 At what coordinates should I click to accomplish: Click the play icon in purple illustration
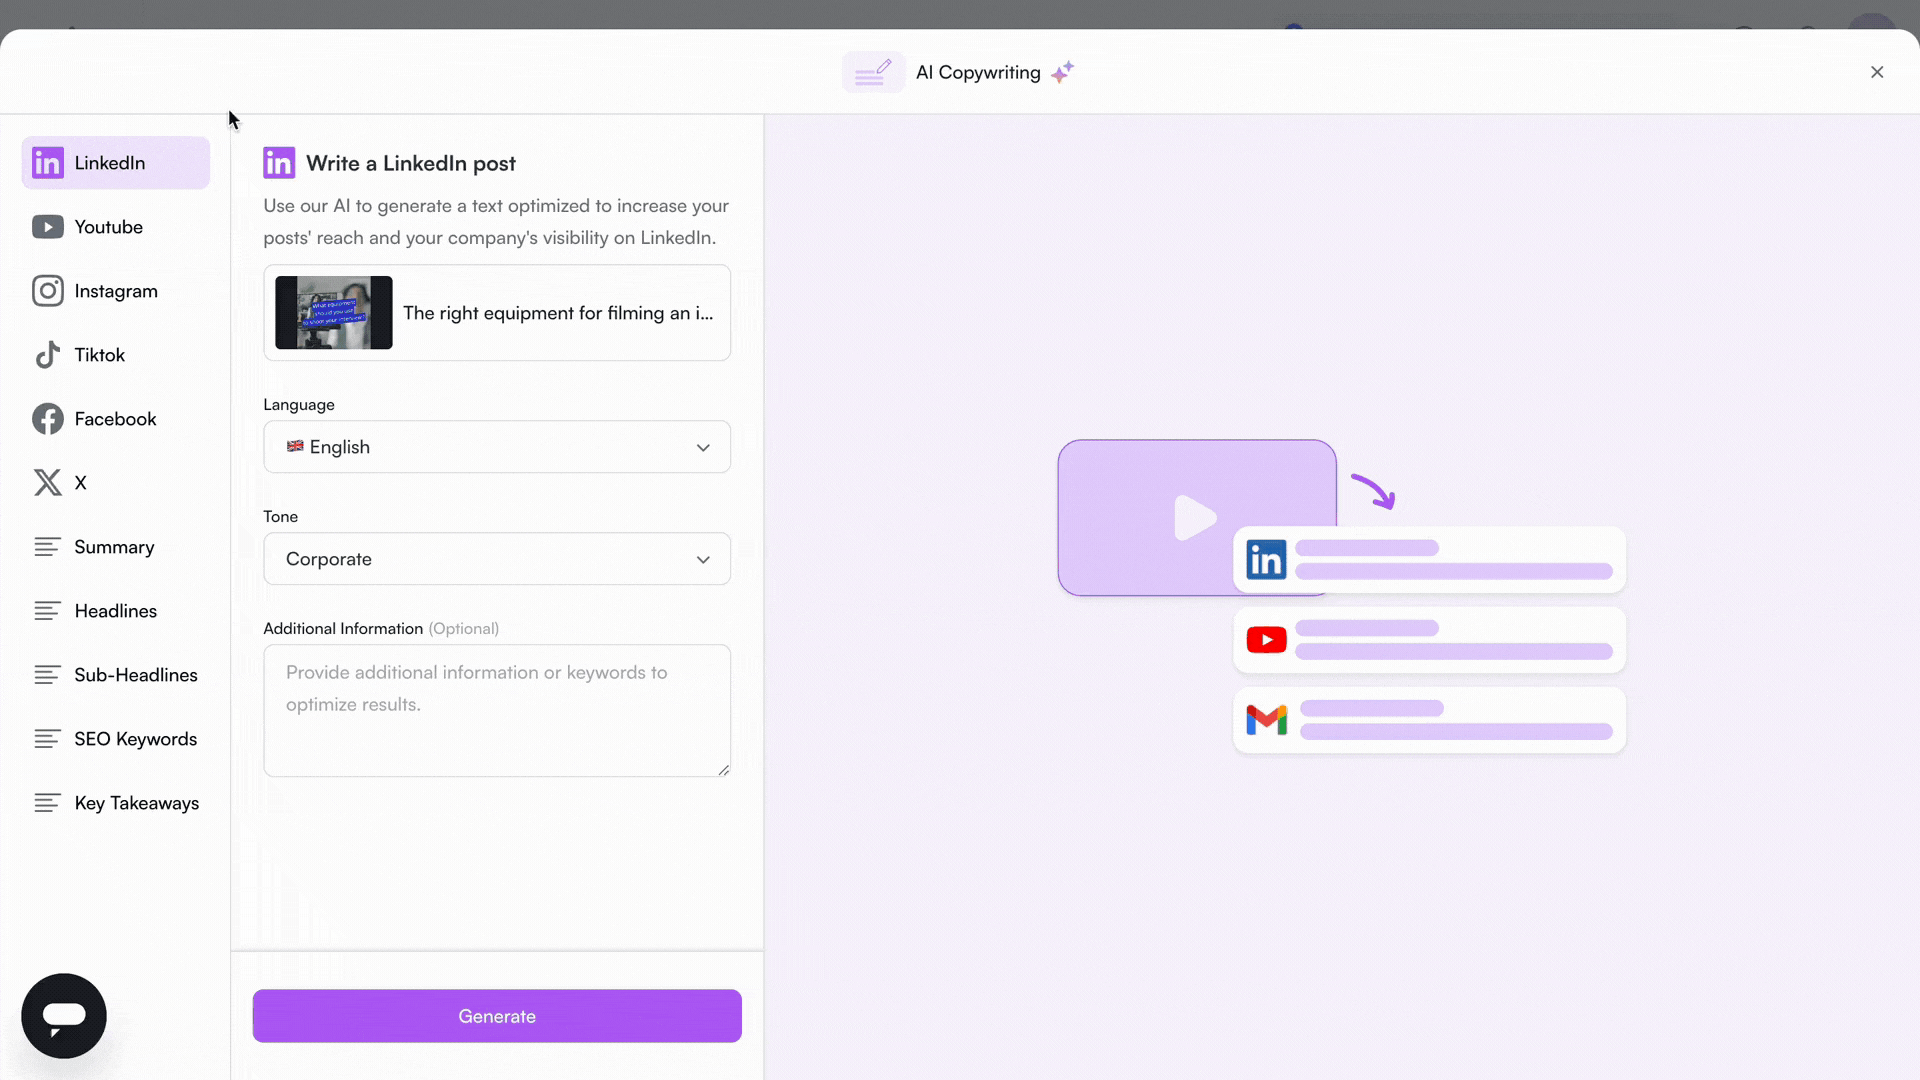(x=1196, y=518)
